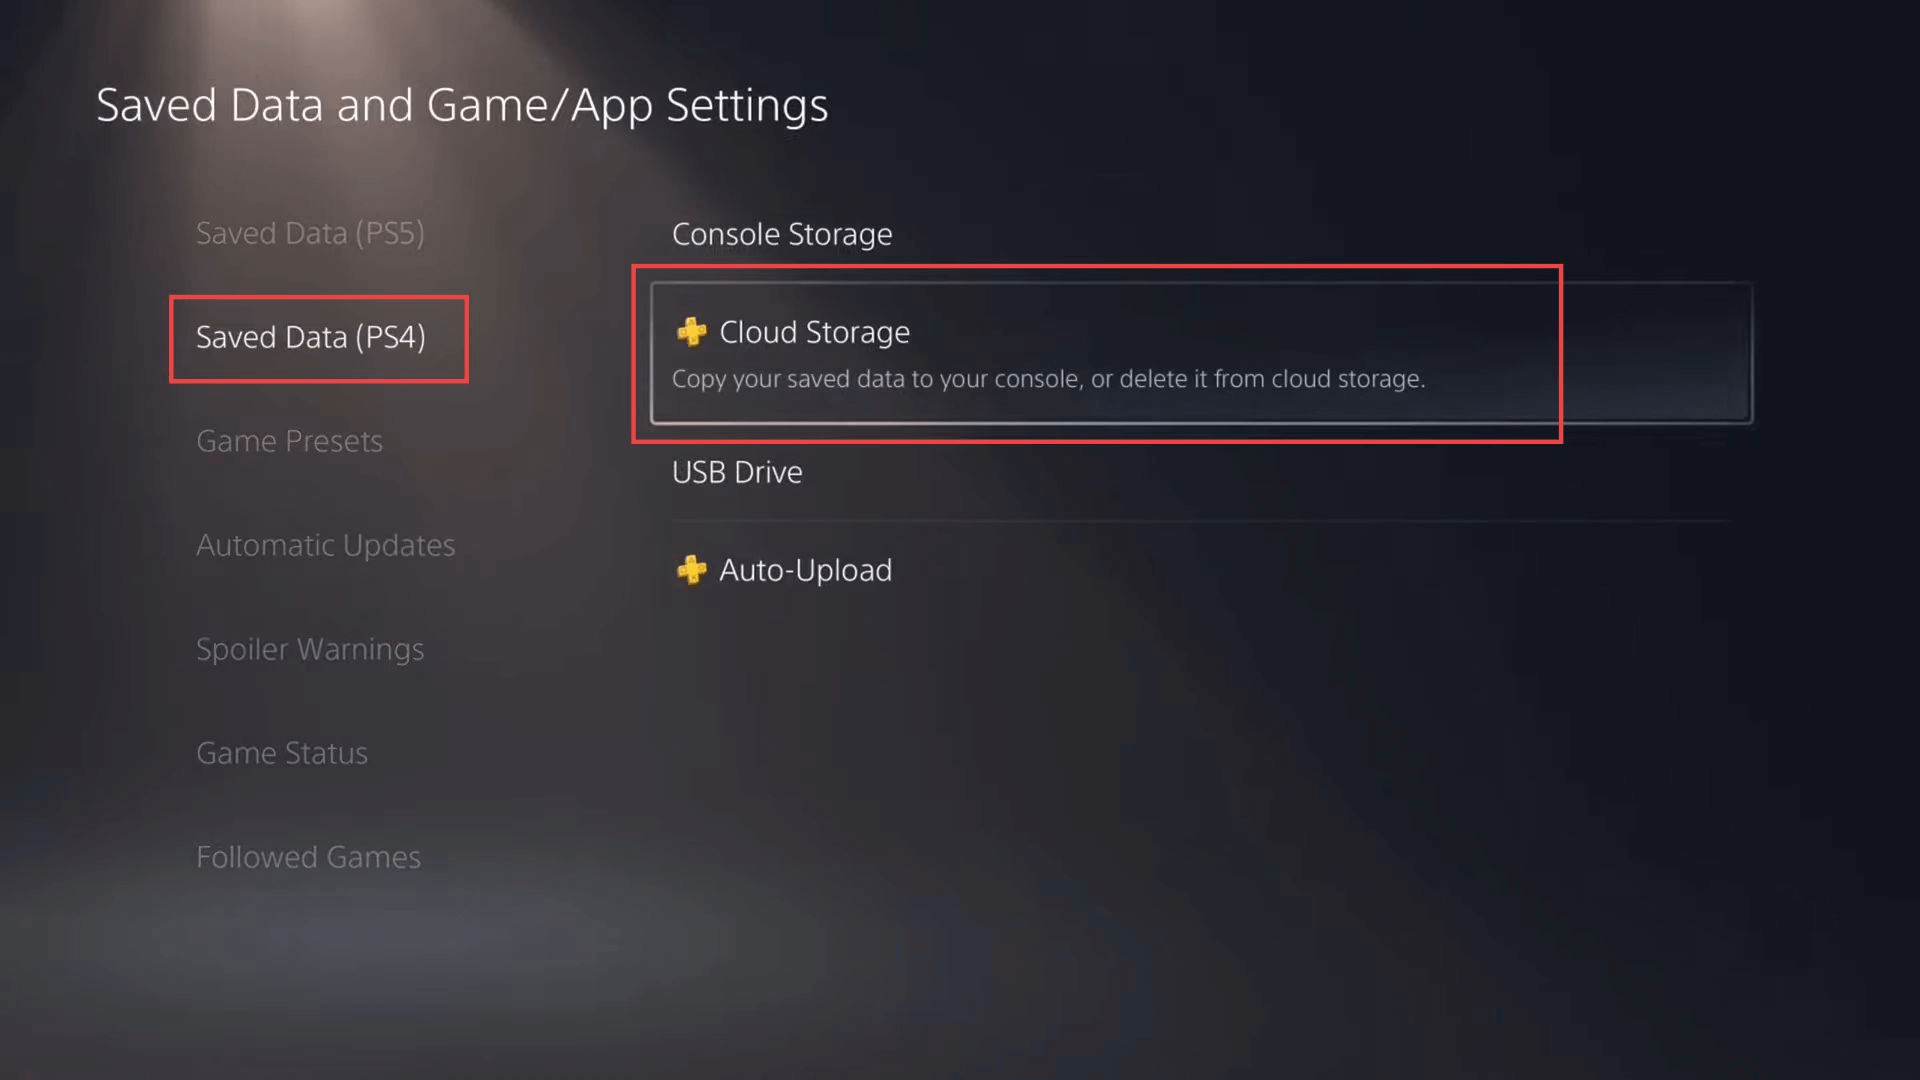Select the Saved Data (PS4) category

click(x=310, y=338)
